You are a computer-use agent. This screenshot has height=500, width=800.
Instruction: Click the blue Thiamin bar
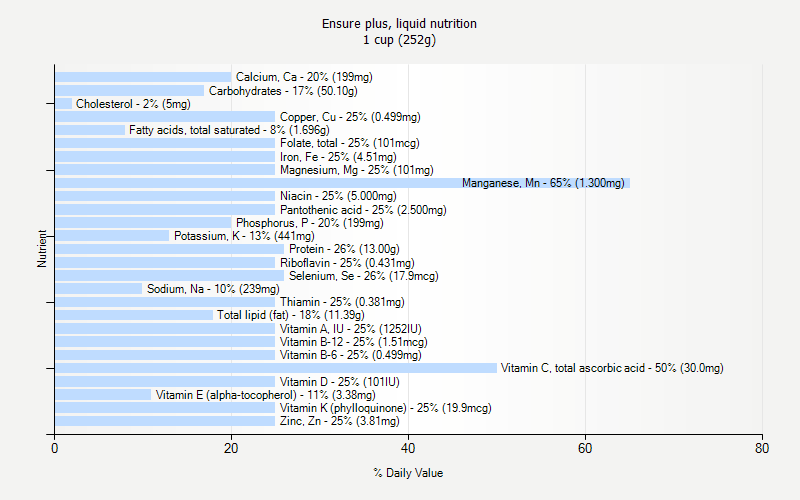[165, 302]
